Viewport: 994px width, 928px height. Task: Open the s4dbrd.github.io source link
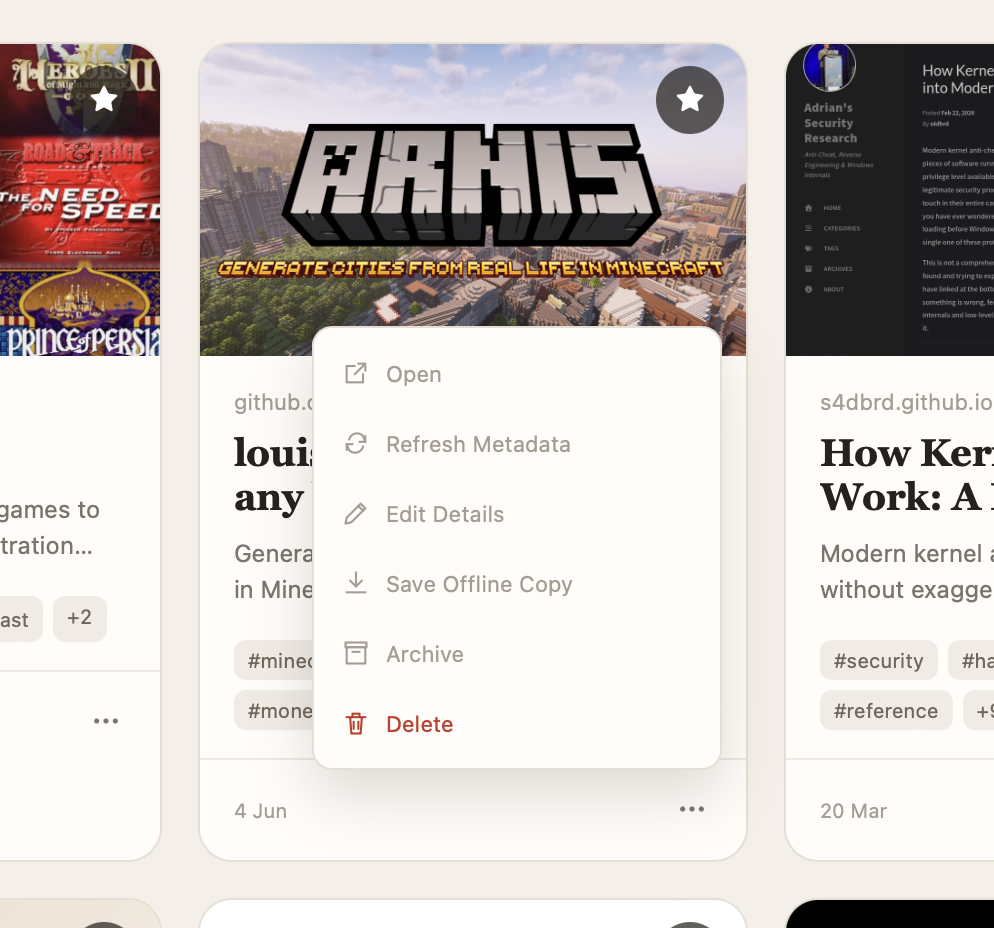click(907, 403)
